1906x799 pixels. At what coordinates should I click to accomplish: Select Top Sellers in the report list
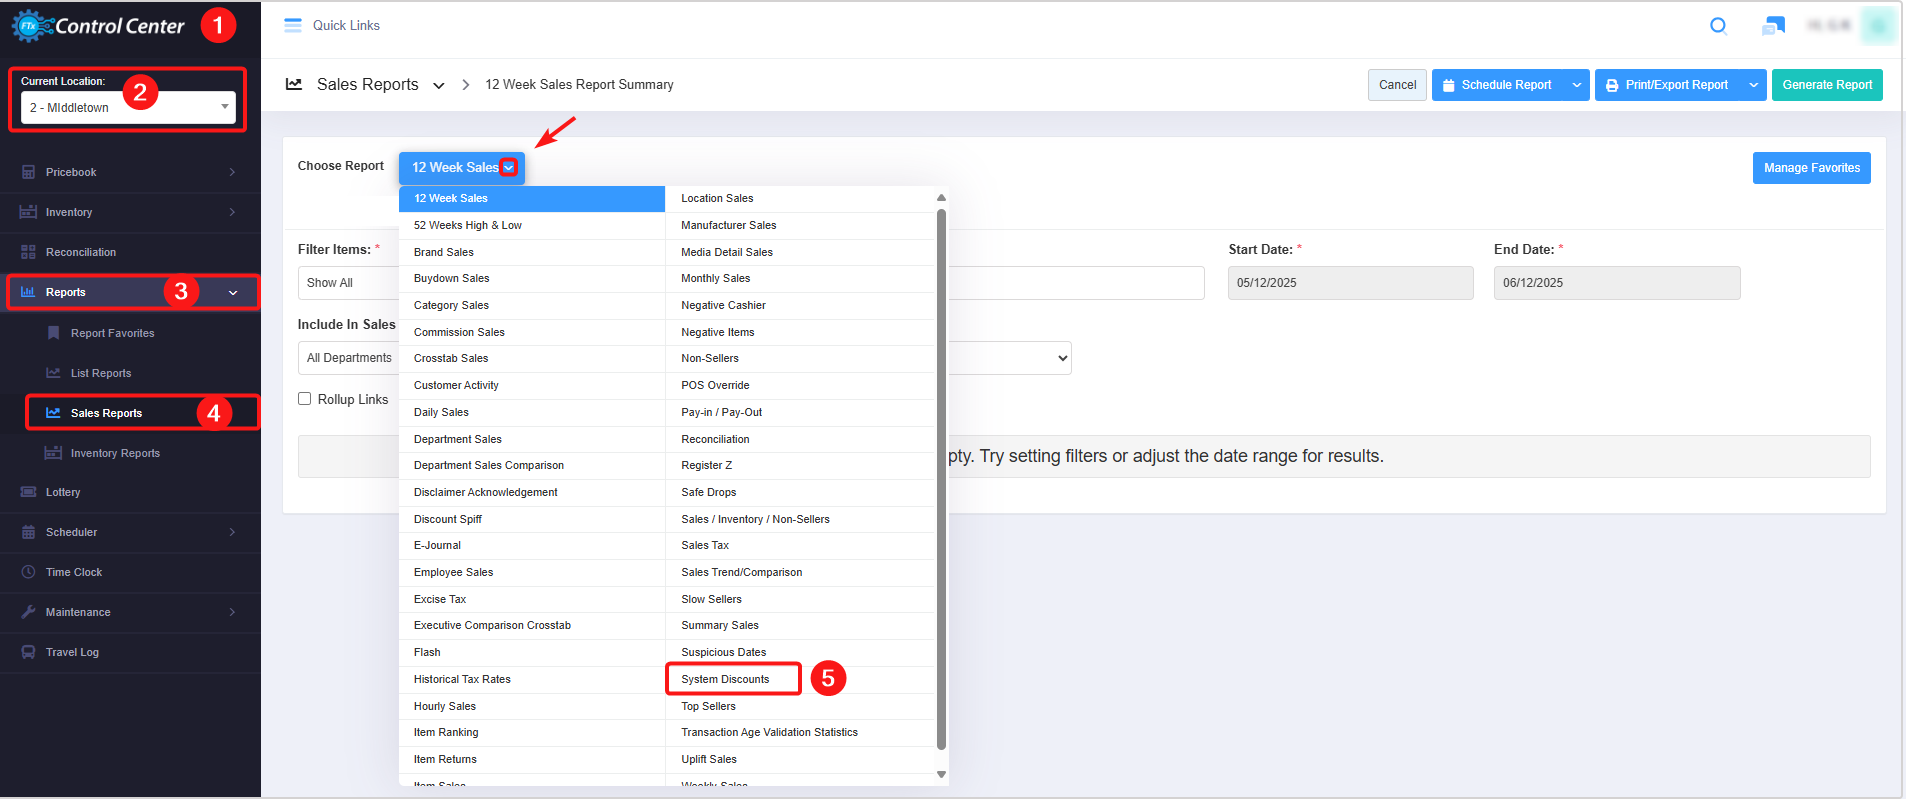coord(708,706)
